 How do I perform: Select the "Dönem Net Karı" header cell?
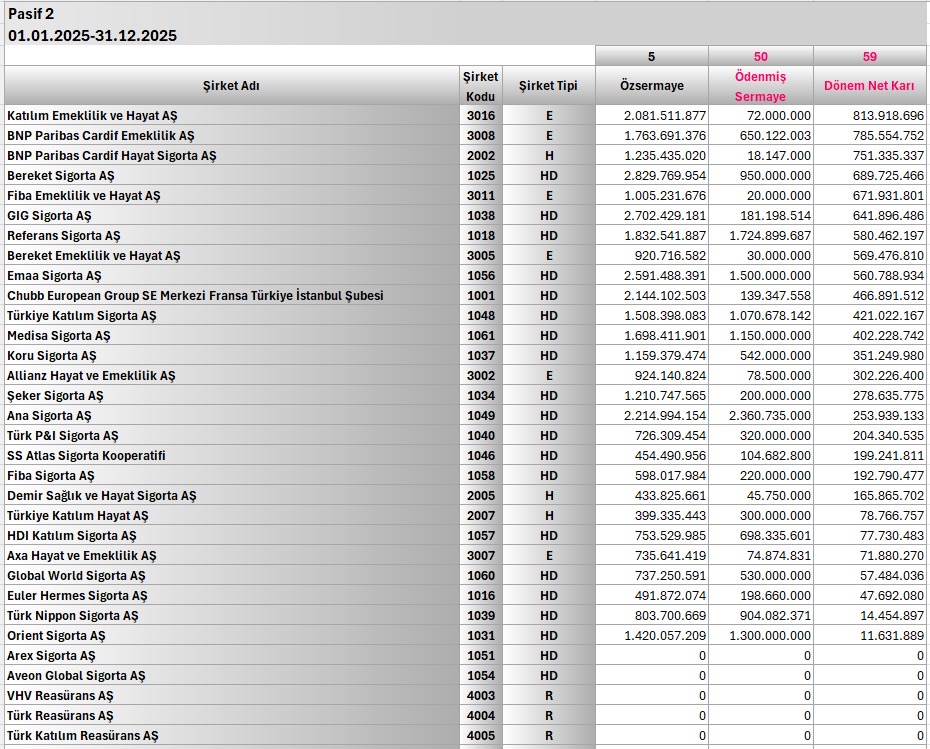point(869,86)
